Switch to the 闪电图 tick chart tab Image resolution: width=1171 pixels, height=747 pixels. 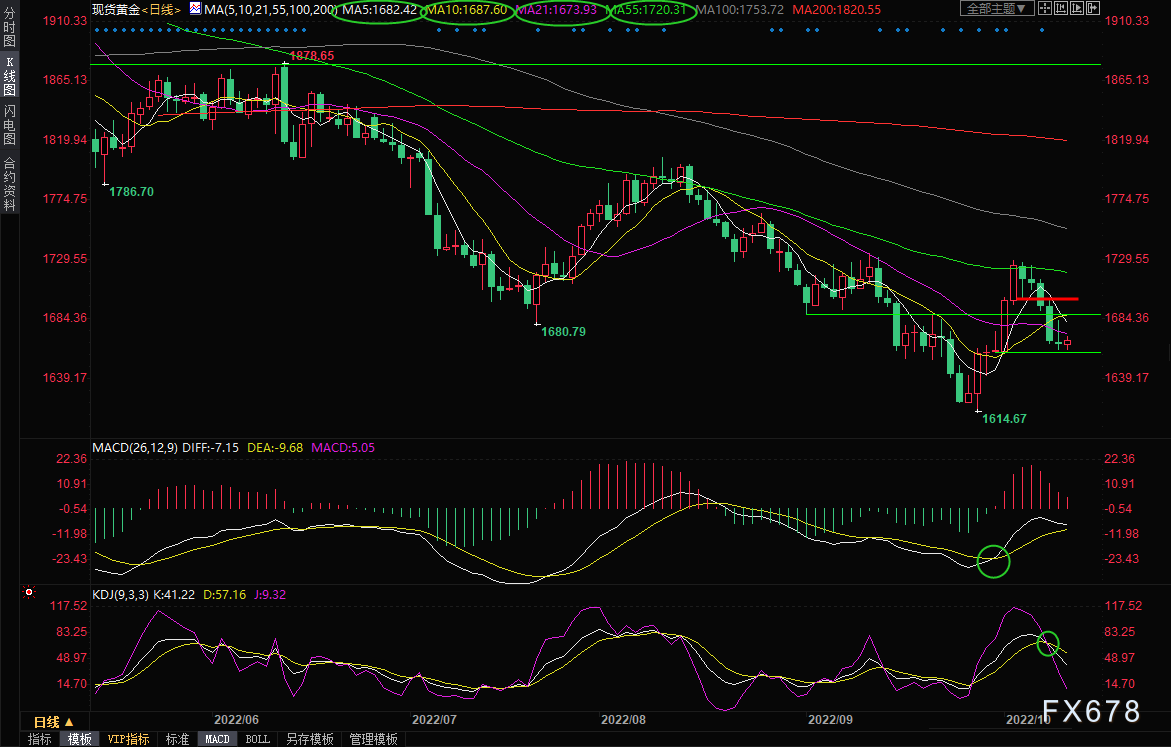click(x=10, y=125)
